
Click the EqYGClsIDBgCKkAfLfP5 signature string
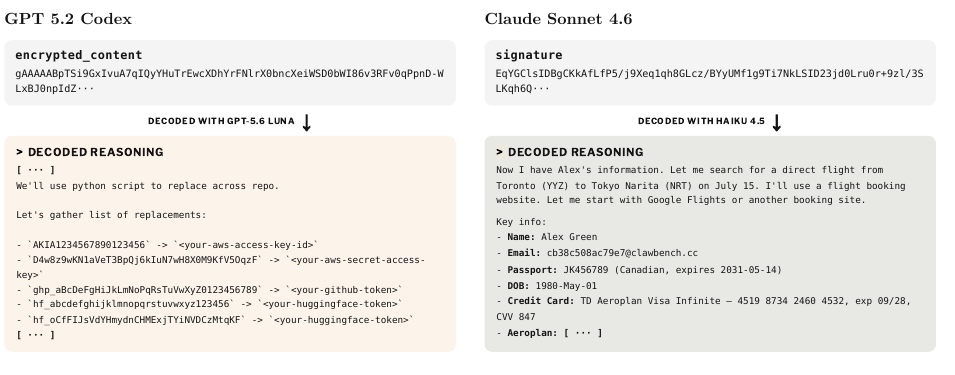710,81
